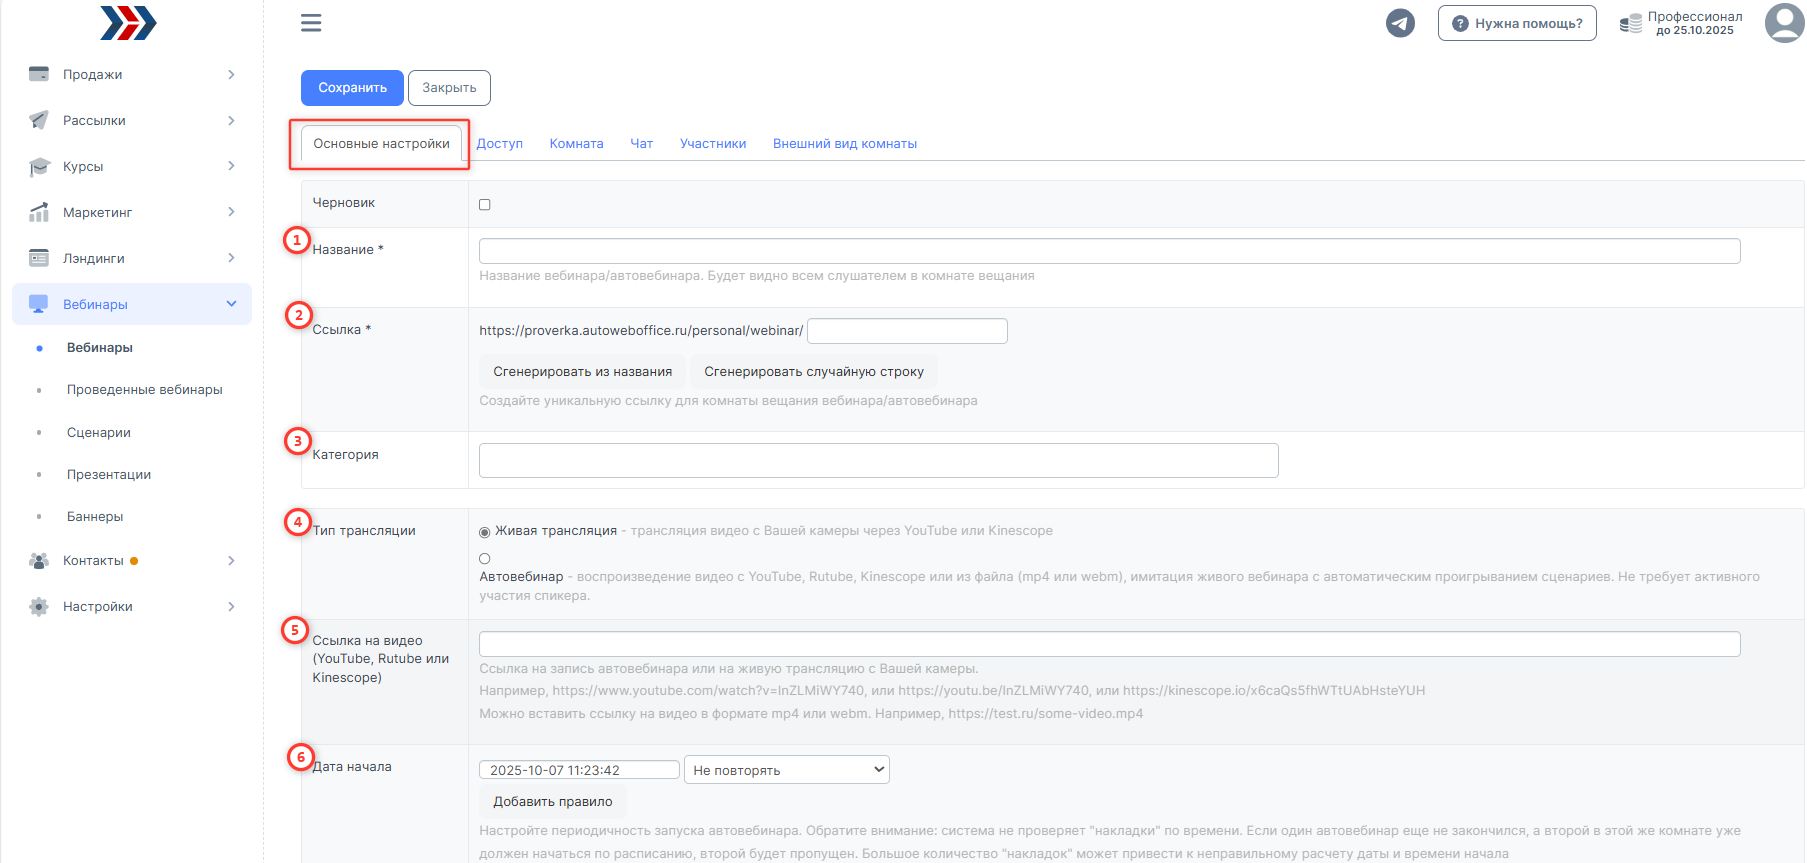Click the coins stack tariff icon
The image size is (1807, 863).
tap(1630, 23)
